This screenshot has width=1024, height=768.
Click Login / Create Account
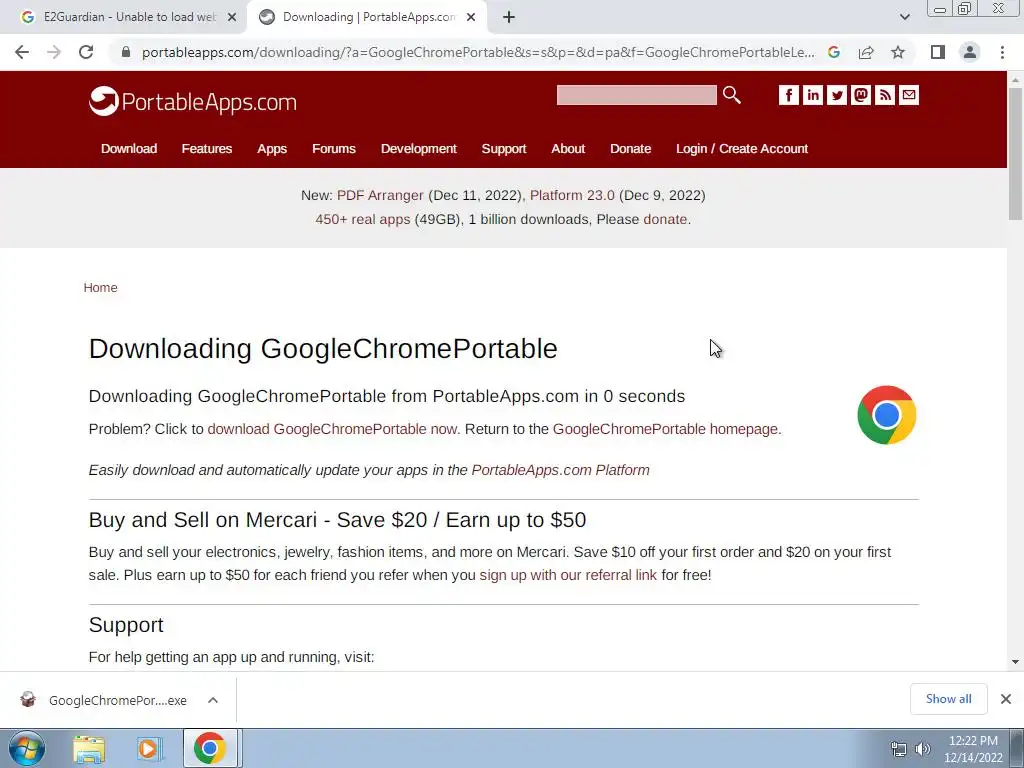(742, 149)
